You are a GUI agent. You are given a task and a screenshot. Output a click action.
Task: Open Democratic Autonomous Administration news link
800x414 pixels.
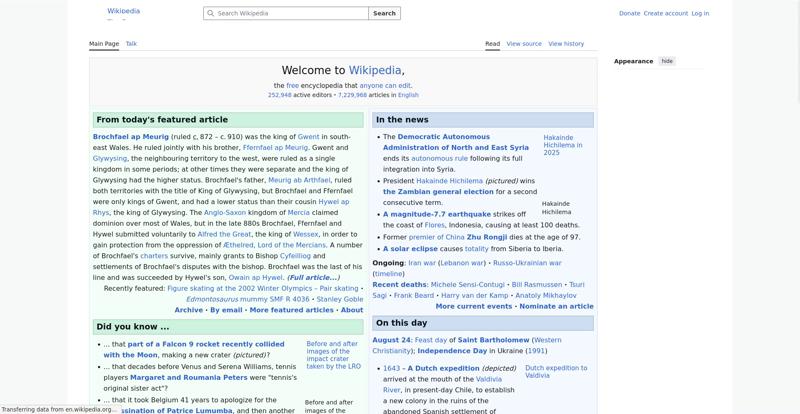tap(456, 142)
